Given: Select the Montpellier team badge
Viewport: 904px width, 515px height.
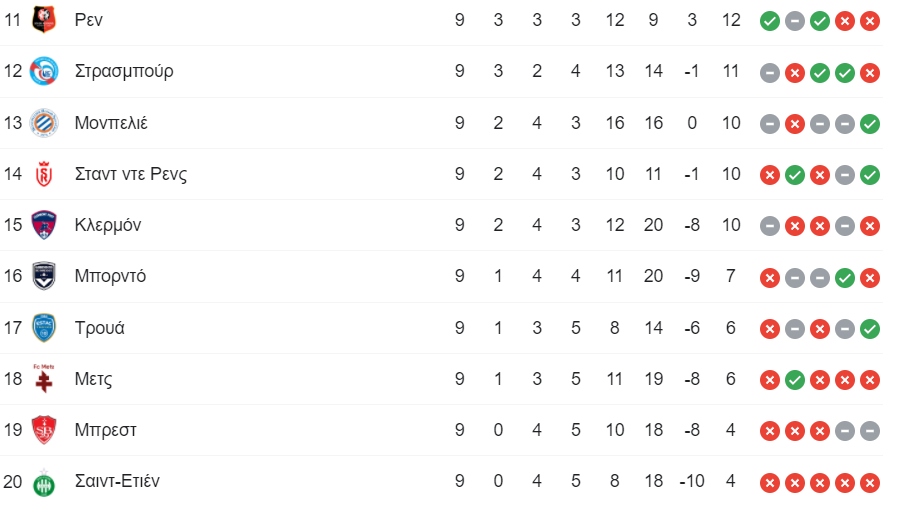Looking at the screenshot, I should [44, 123].
